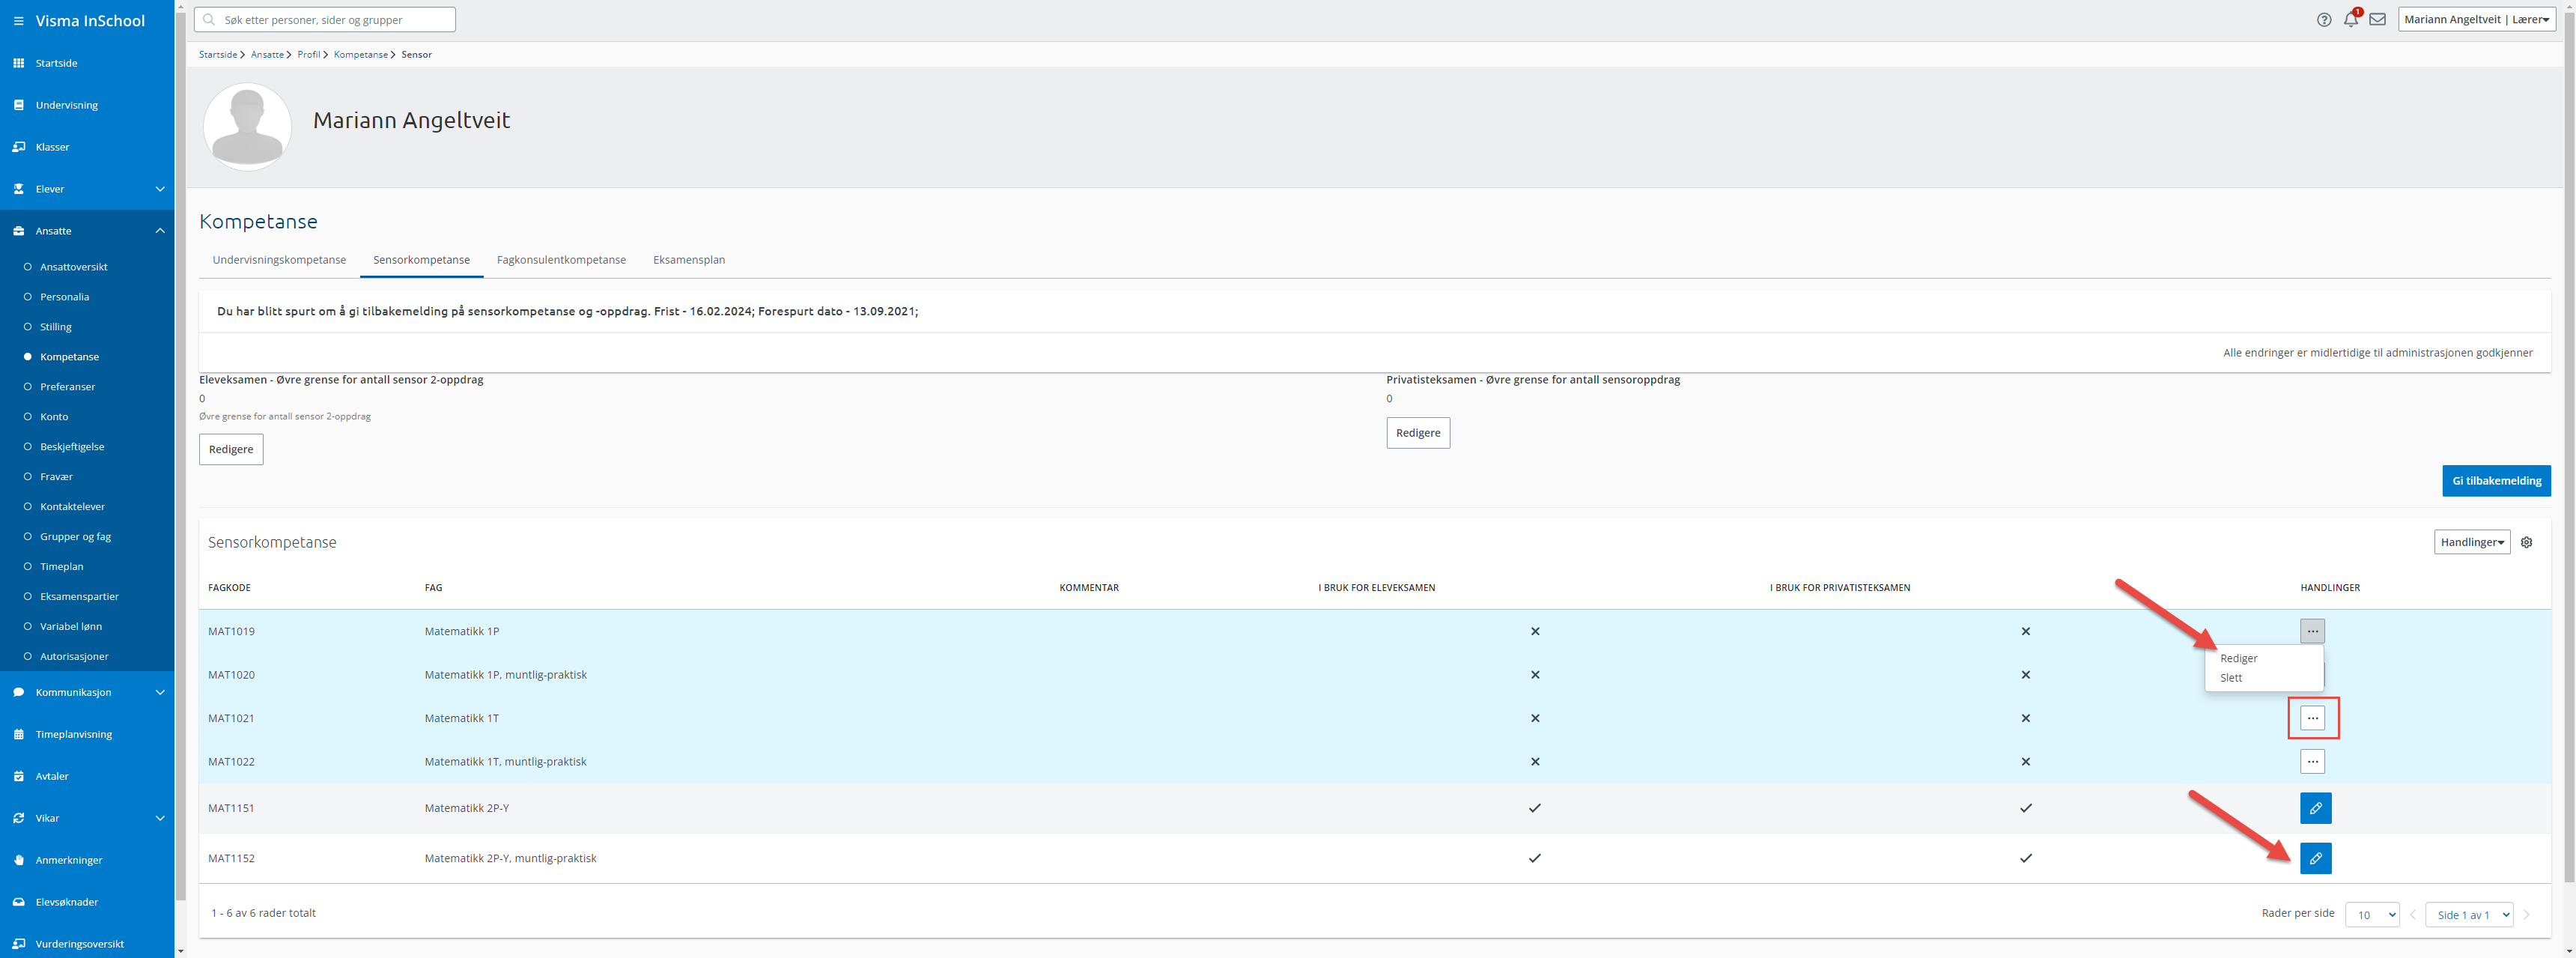
Task: Click Redigere under Privatisteksamen limit
Action: click(x=1417, y=433)
